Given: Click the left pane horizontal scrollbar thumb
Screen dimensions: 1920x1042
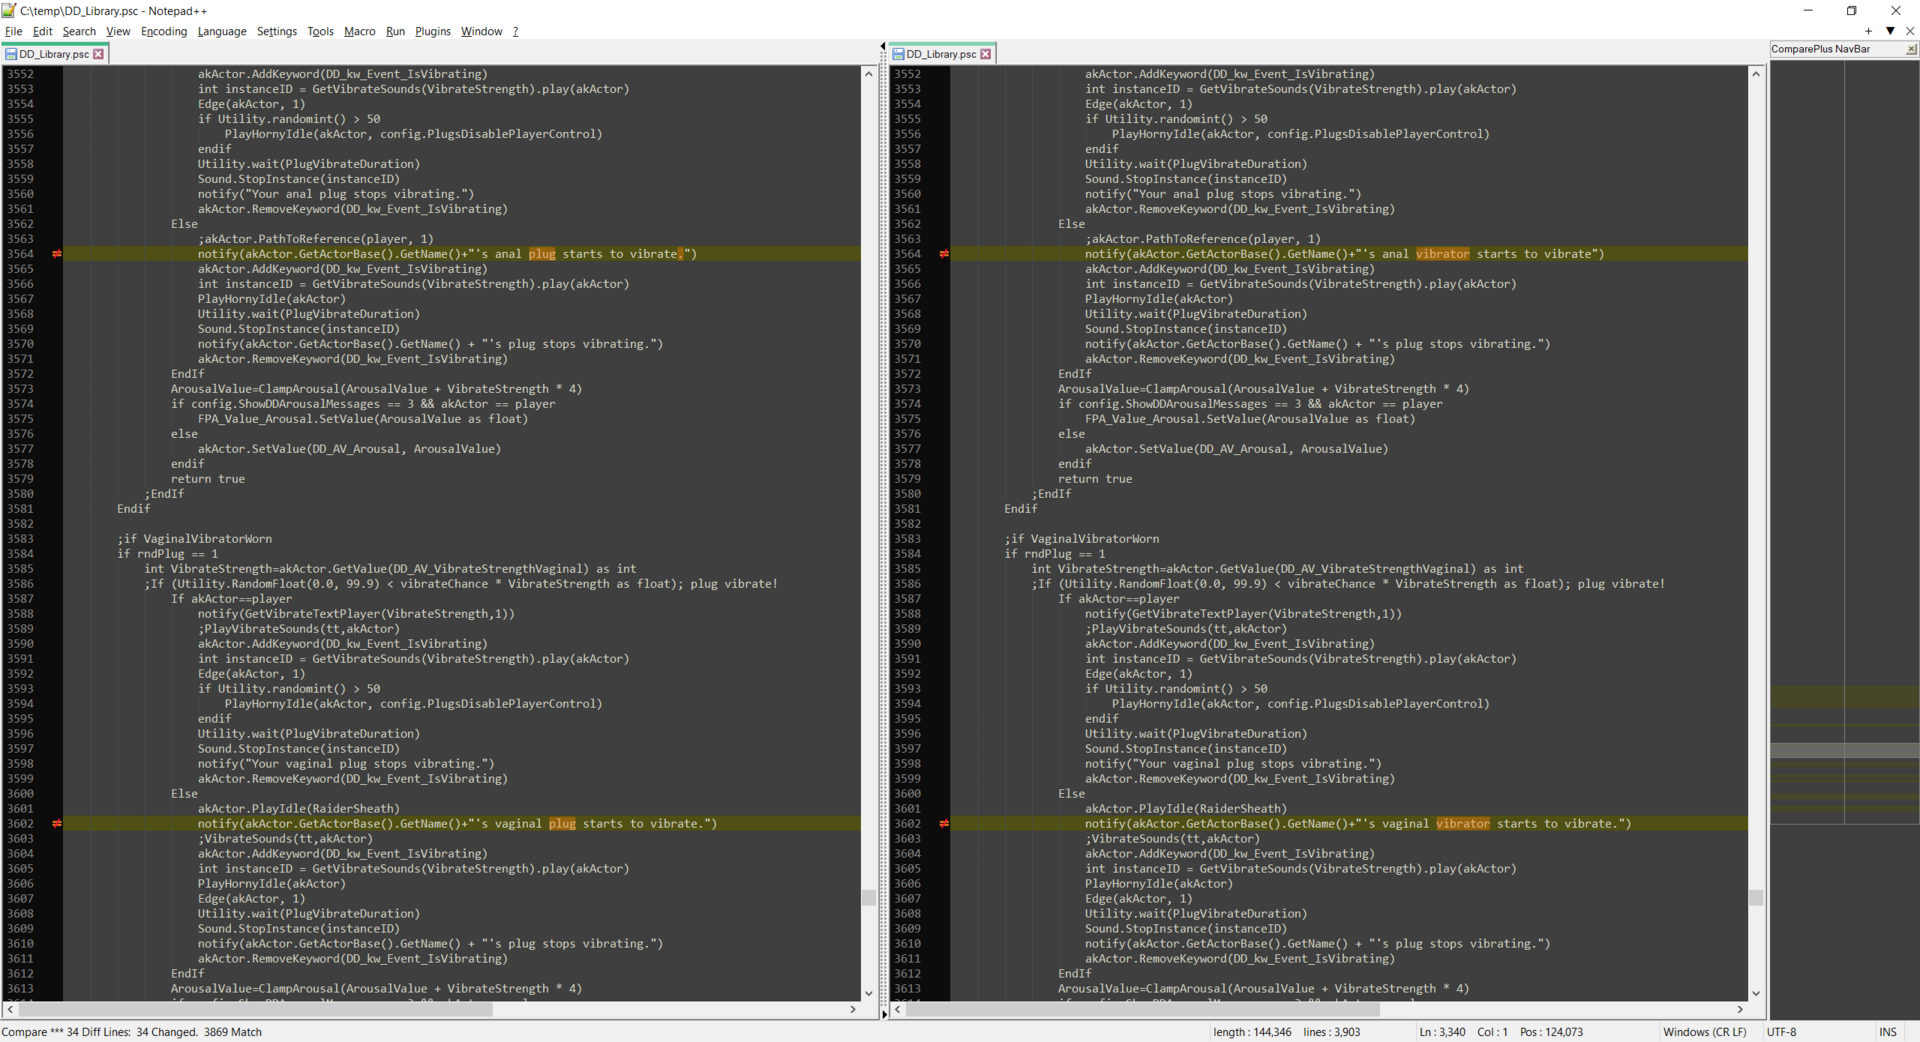Looking at the screenshot, I should pyautogui.click(x=255, y=1010).
